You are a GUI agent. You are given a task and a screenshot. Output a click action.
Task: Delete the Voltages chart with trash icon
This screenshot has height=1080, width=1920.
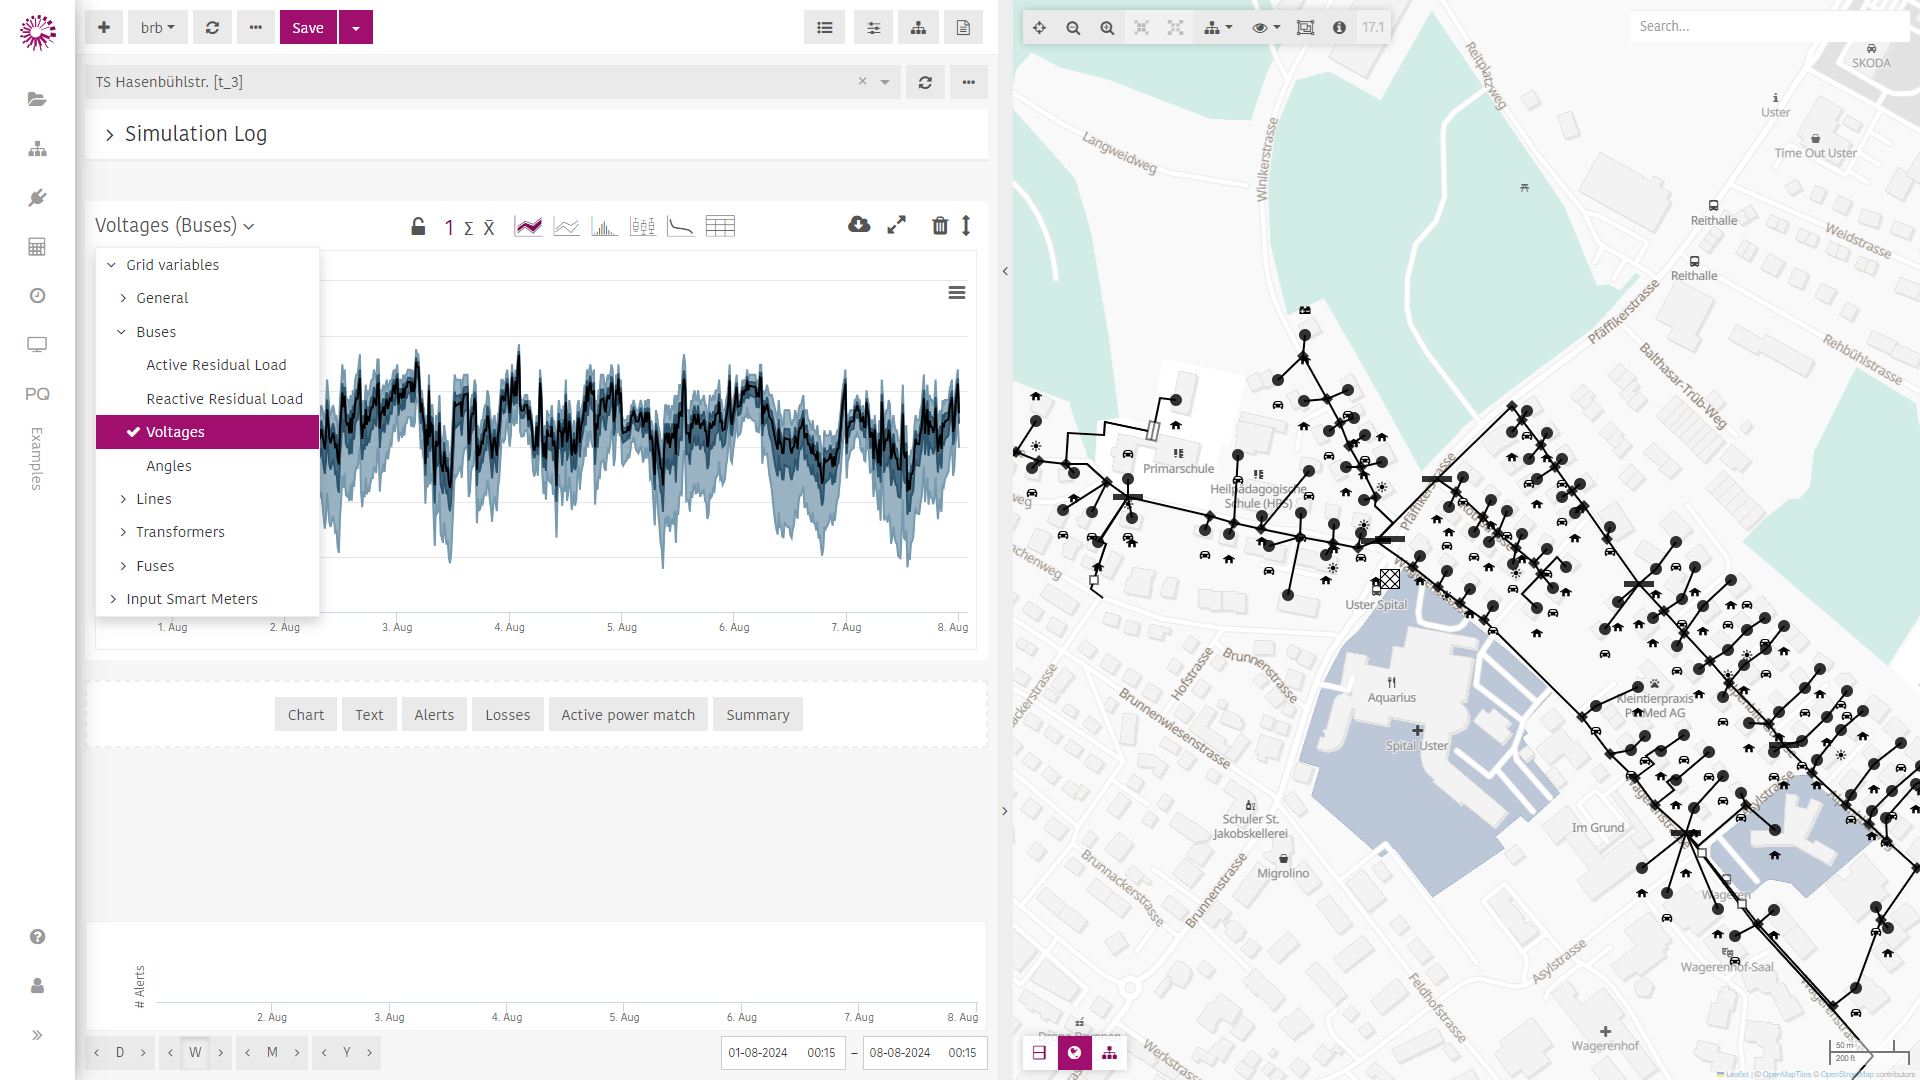click(940, 226)
